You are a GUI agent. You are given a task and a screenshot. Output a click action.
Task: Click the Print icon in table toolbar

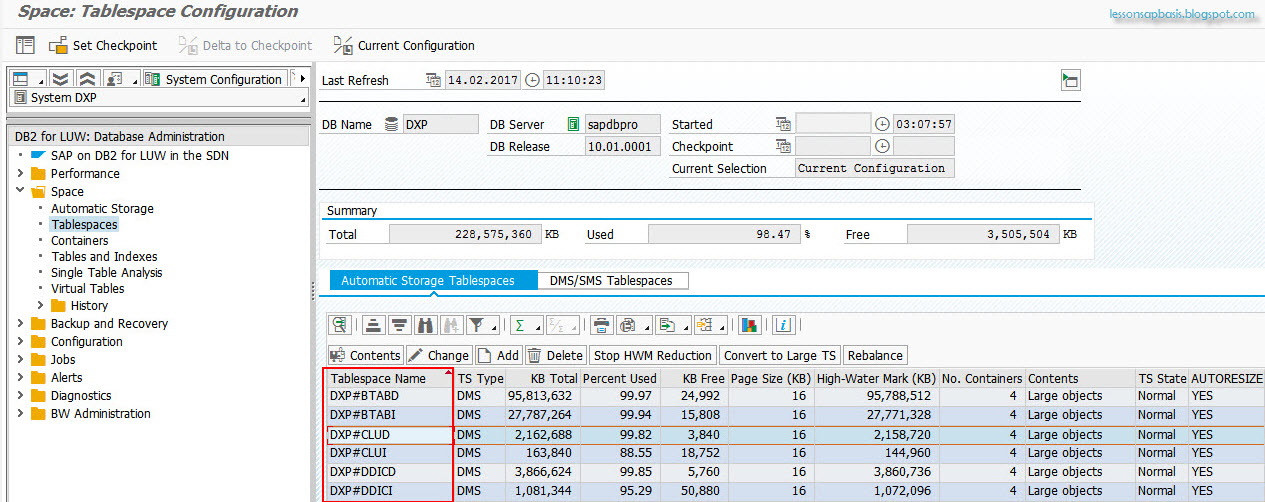click(601, 325)
